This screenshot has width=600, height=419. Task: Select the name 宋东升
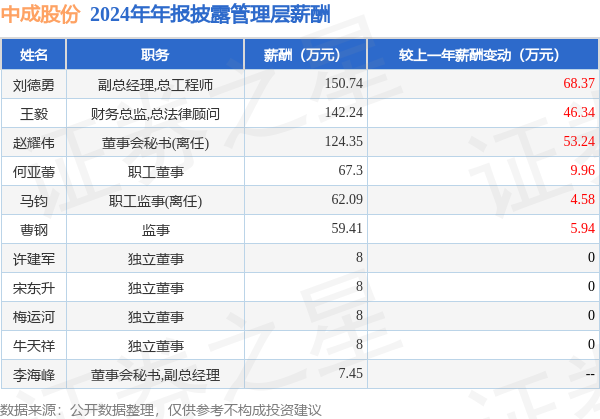(x=34, y=289)
